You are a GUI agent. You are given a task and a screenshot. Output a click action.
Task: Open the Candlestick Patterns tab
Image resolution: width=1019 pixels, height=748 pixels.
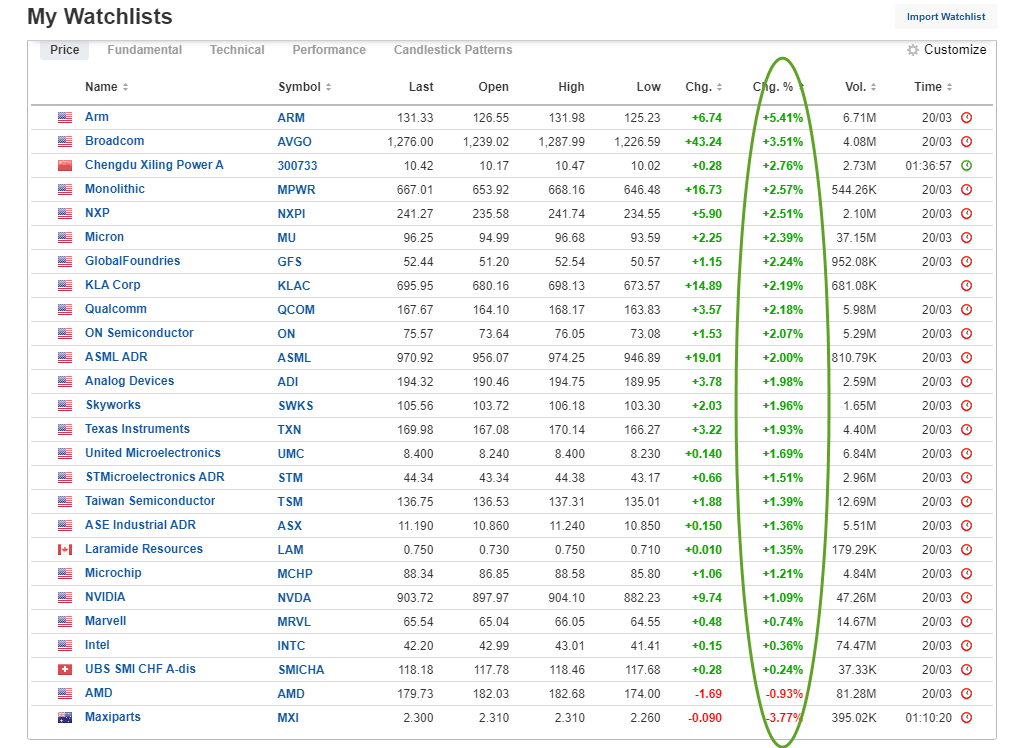point(453,50)
